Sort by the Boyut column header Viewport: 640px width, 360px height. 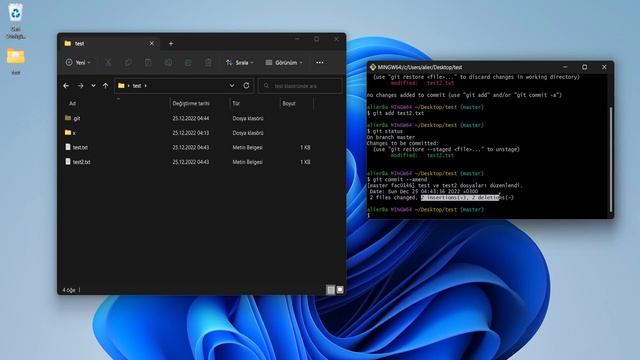point(289,104)
